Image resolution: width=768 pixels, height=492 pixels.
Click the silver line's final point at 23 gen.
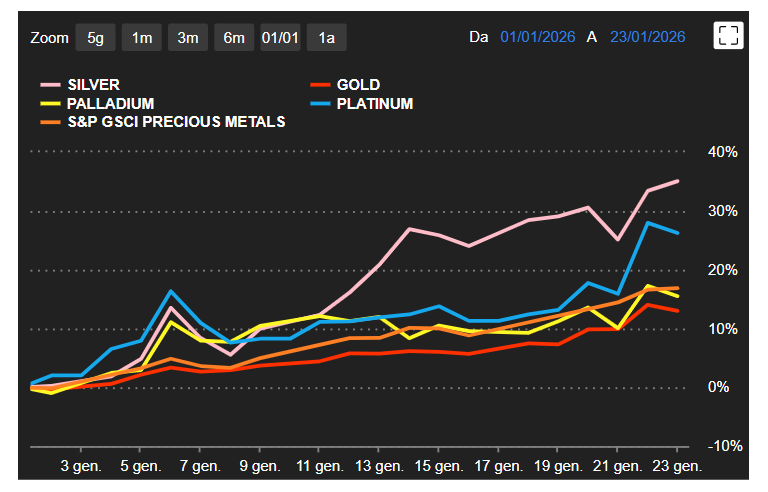(678, 181)
